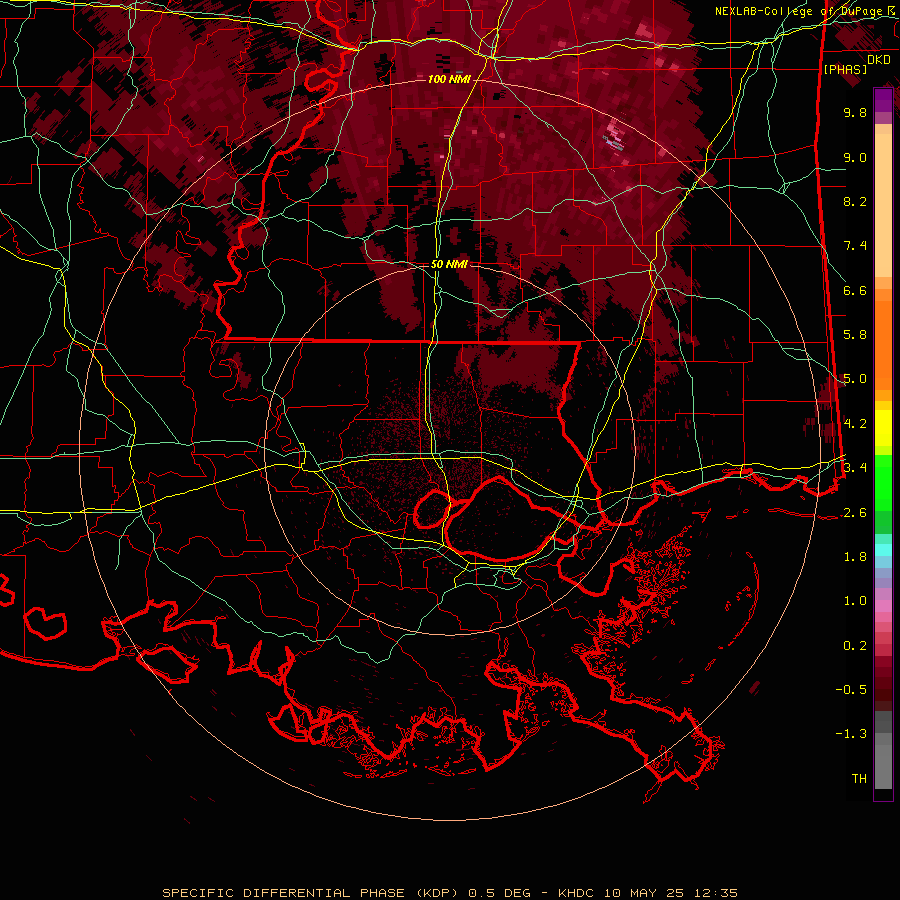Click the DKD label above the color scale
The height and width of the screenshot is (900, 900).
[x=878, y=60]
